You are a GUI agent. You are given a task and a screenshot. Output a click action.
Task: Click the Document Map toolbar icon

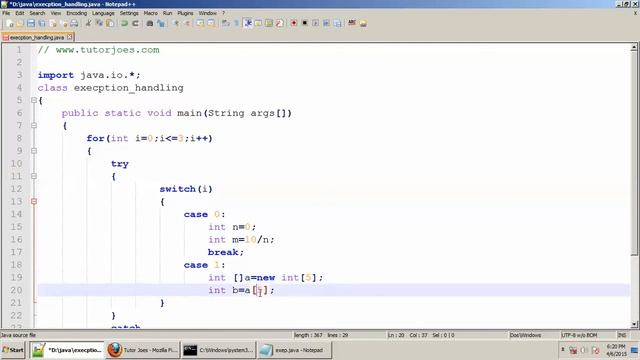coord(269,23)
